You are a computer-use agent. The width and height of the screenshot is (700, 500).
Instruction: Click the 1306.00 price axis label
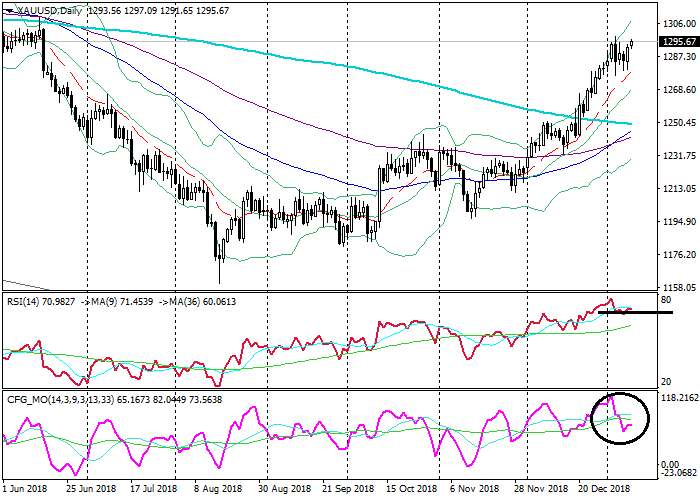[x=678, y=23]
